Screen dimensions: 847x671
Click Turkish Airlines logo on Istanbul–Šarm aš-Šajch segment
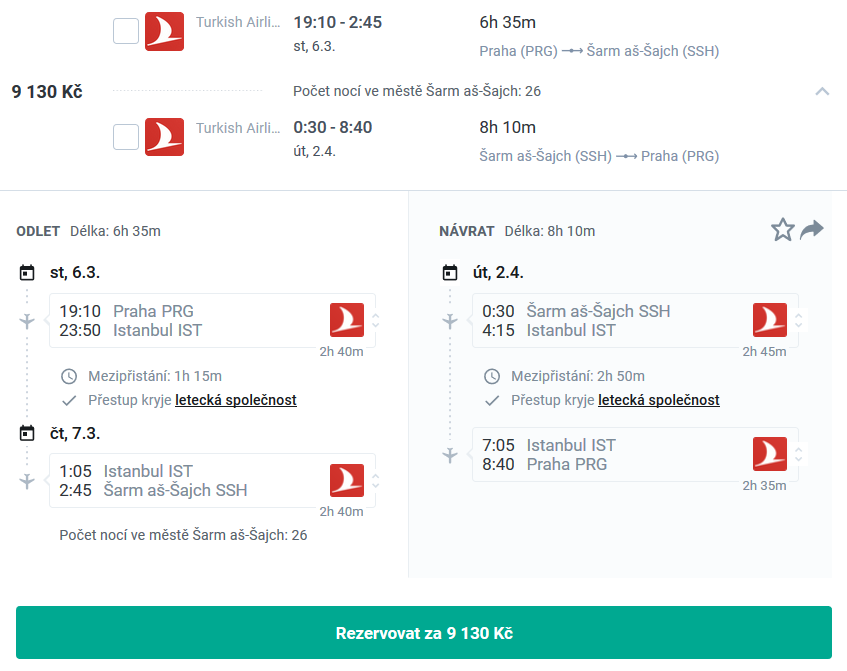[x=347, y=480]
